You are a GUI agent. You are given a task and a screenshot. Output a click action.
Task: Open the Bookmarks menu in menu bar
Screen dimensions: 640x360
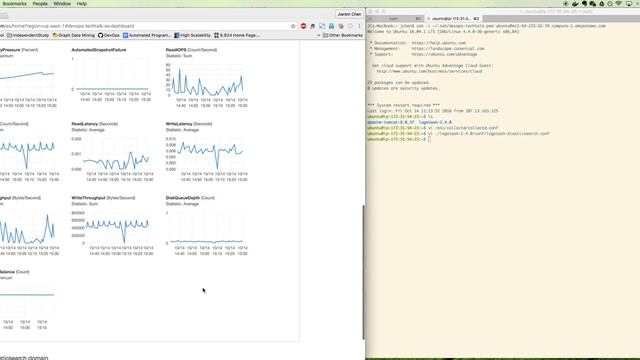(x=14, y=4)
